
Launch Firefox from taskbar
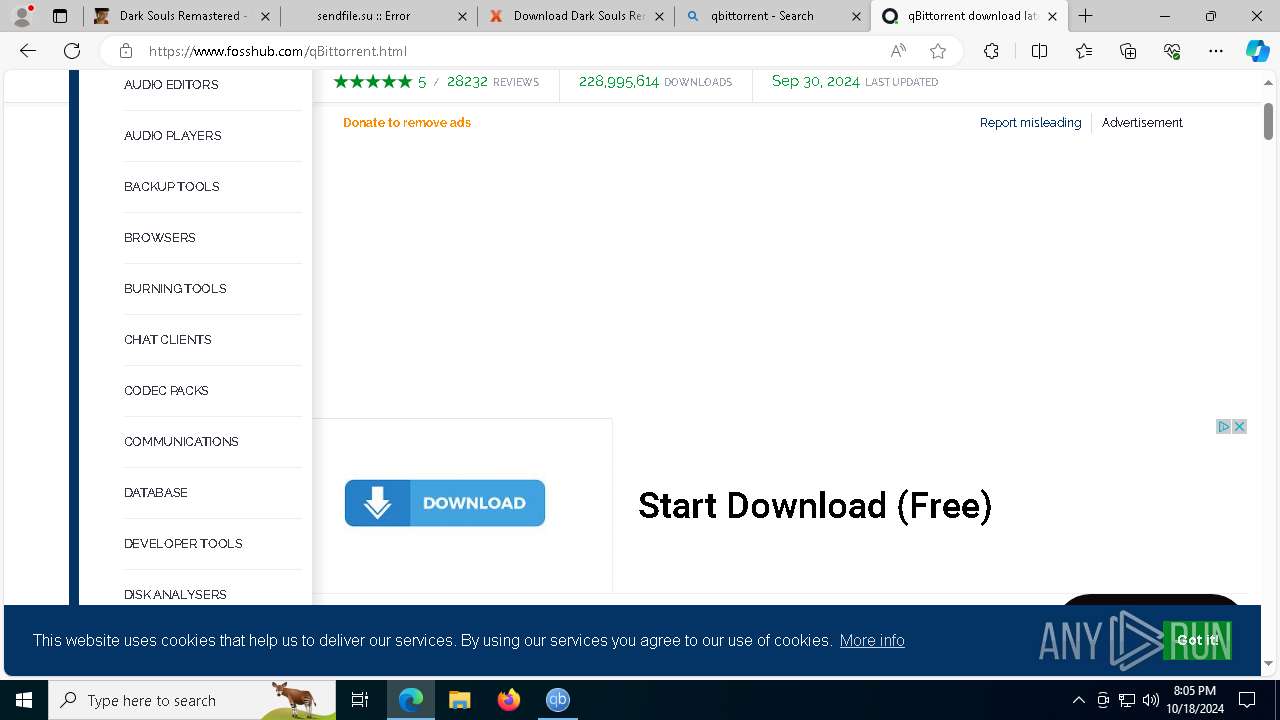pos(508,700)
